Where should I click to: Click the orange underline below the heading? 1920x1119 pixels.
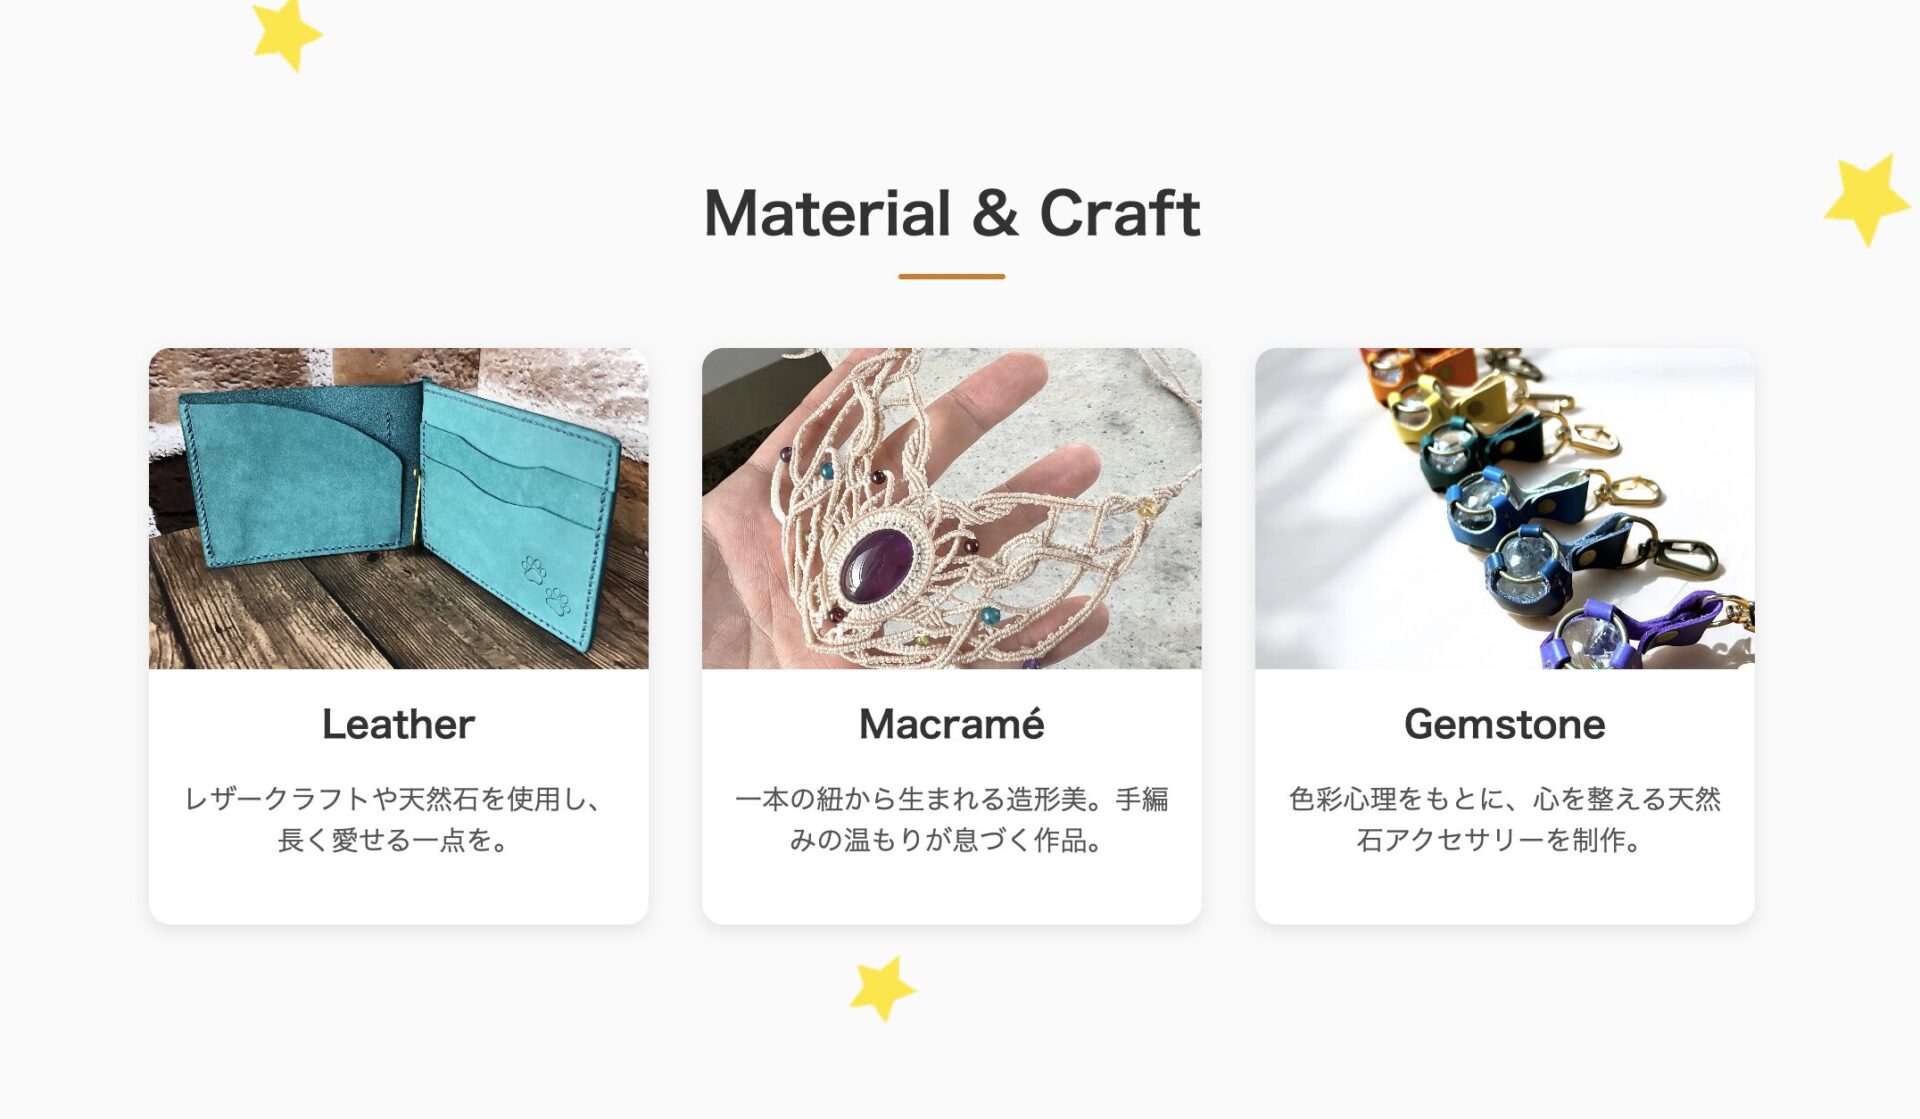click(x=951, y=276)
